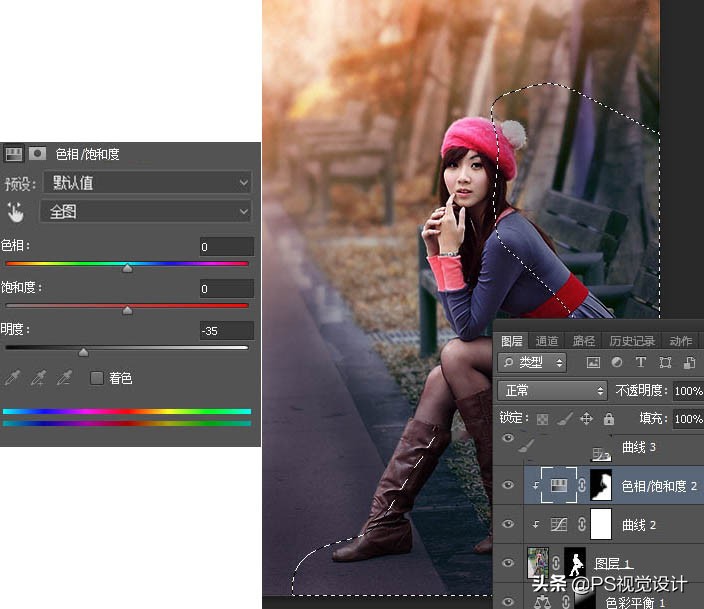Click the mask icon in properties header

pyautogui.click(x=37, y=154)
